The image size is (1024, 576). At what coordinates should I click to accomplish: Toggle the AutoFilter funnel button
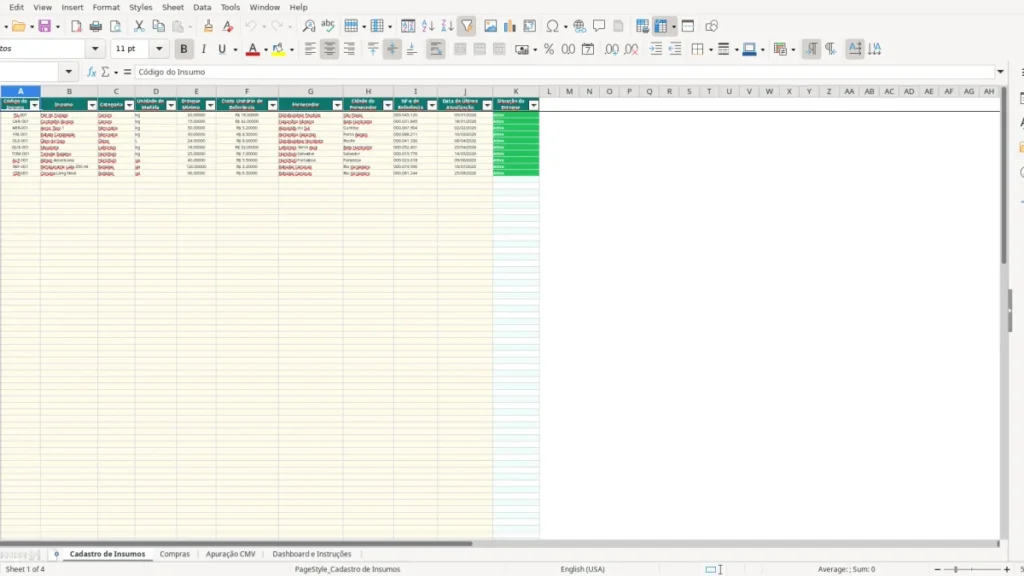click(x=467, y=26)
